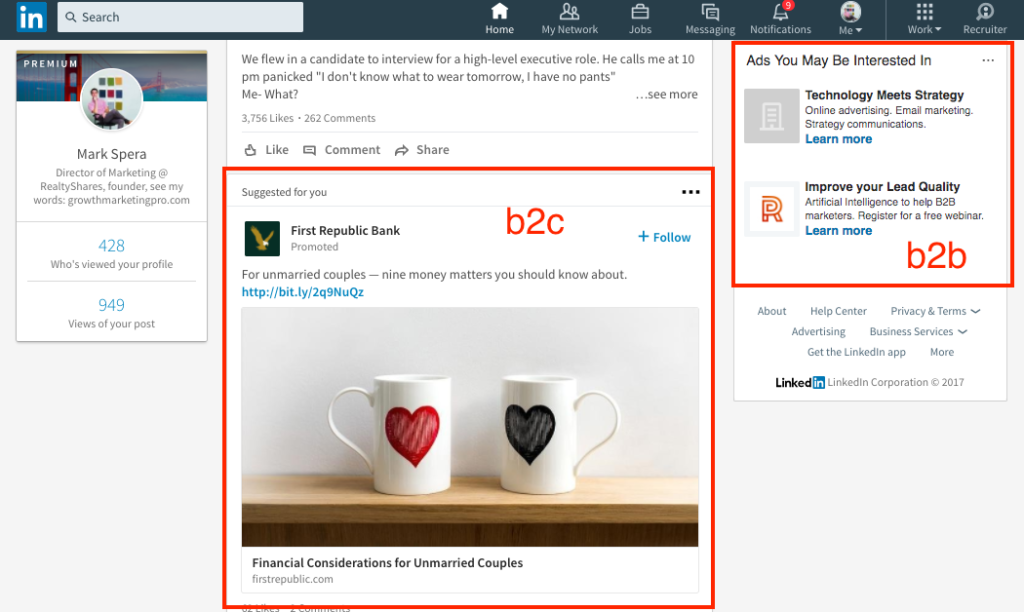The height and width of the screenshot is (612, 1024).
Task: Open First Republic Bank company name
Action: pos(345,231)
